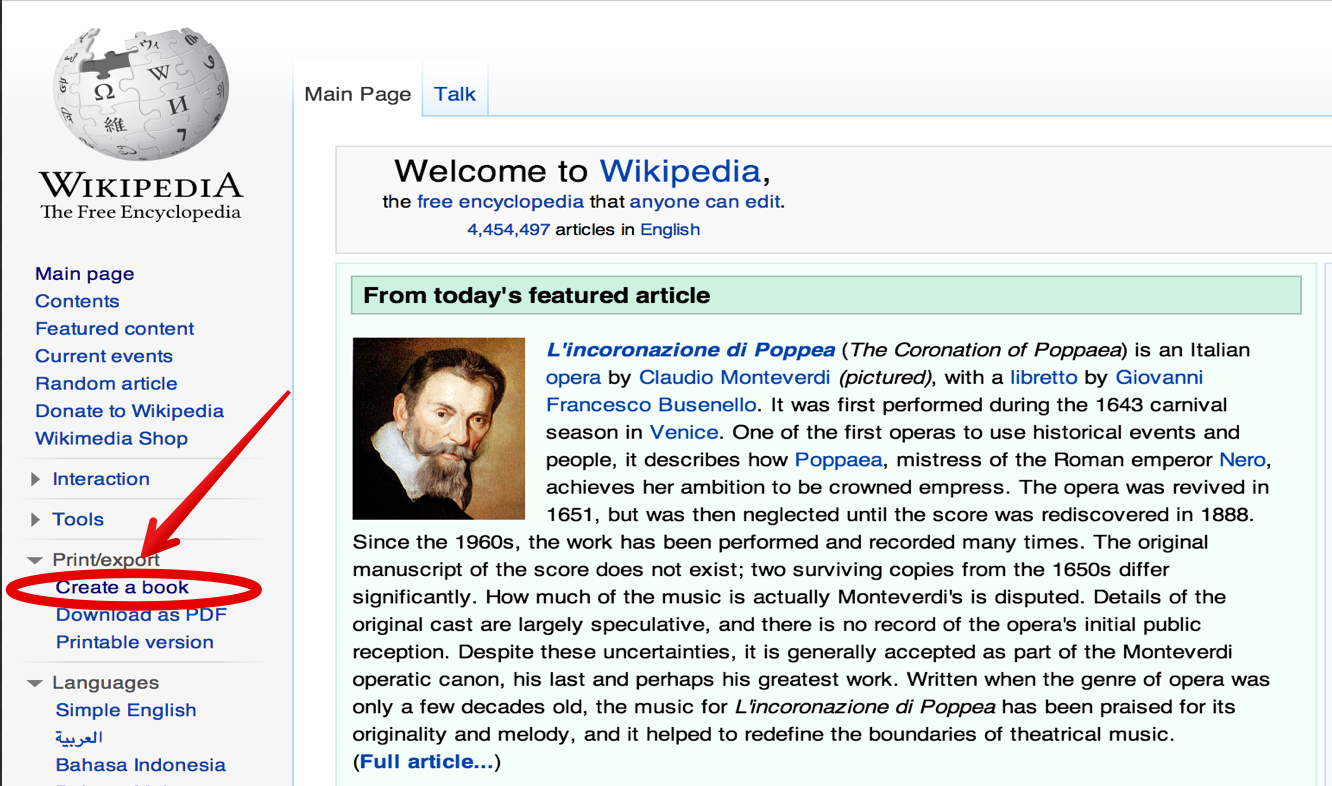Go to a Random article
Screen dimensions: 1332x786
tap(106, 383)
